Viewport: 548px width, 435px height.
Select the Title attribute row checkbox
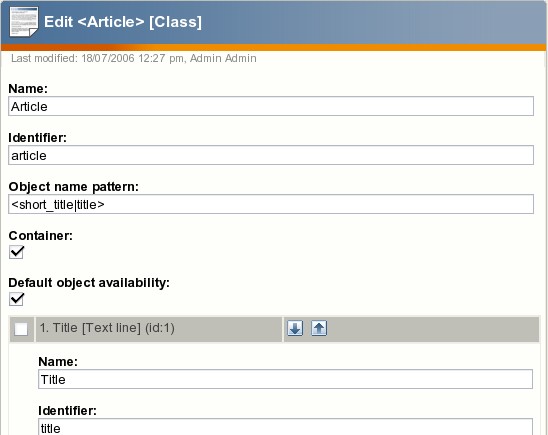pos(21,329)
